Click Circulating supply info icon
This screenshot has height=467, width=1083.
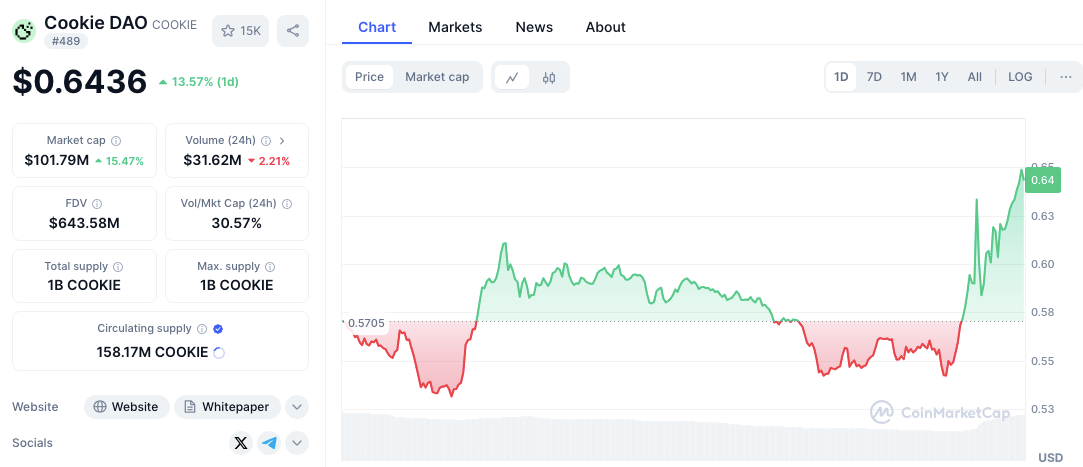pos(202,329)
